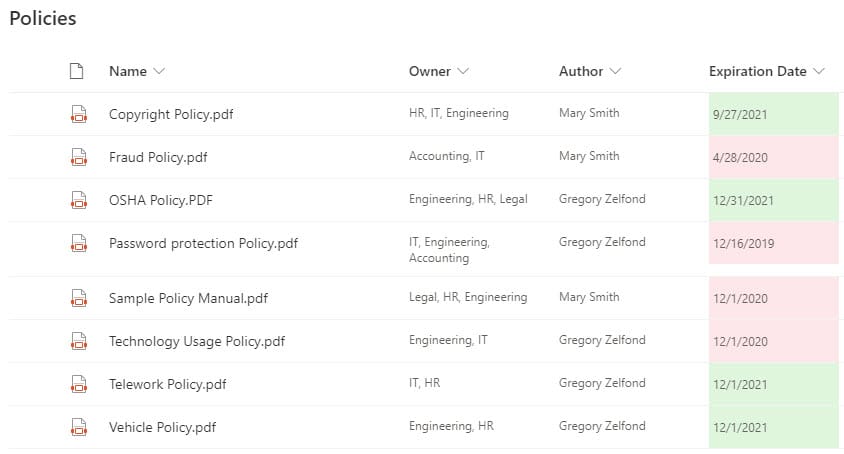Open the Telework Policy.pdf document link
Screen dimensions: 844x454
pos(167,385)
